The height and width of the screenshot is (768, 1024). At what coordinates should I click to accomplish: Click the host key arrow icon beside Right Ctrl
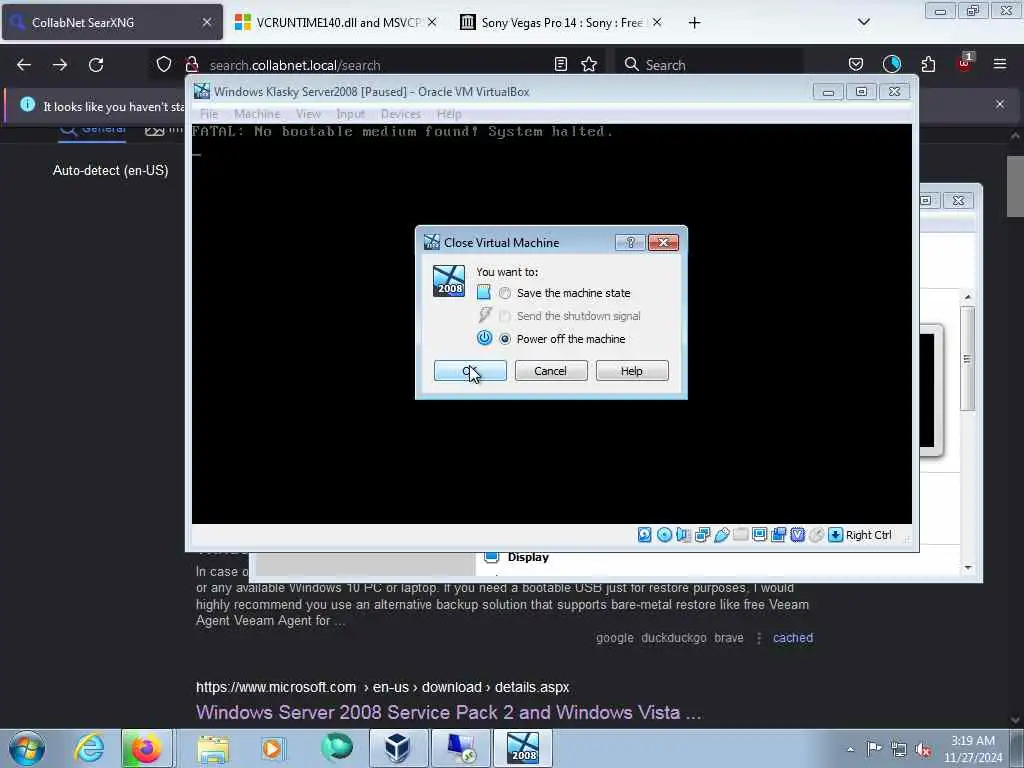pyautogui.click(x=835, y=535)
